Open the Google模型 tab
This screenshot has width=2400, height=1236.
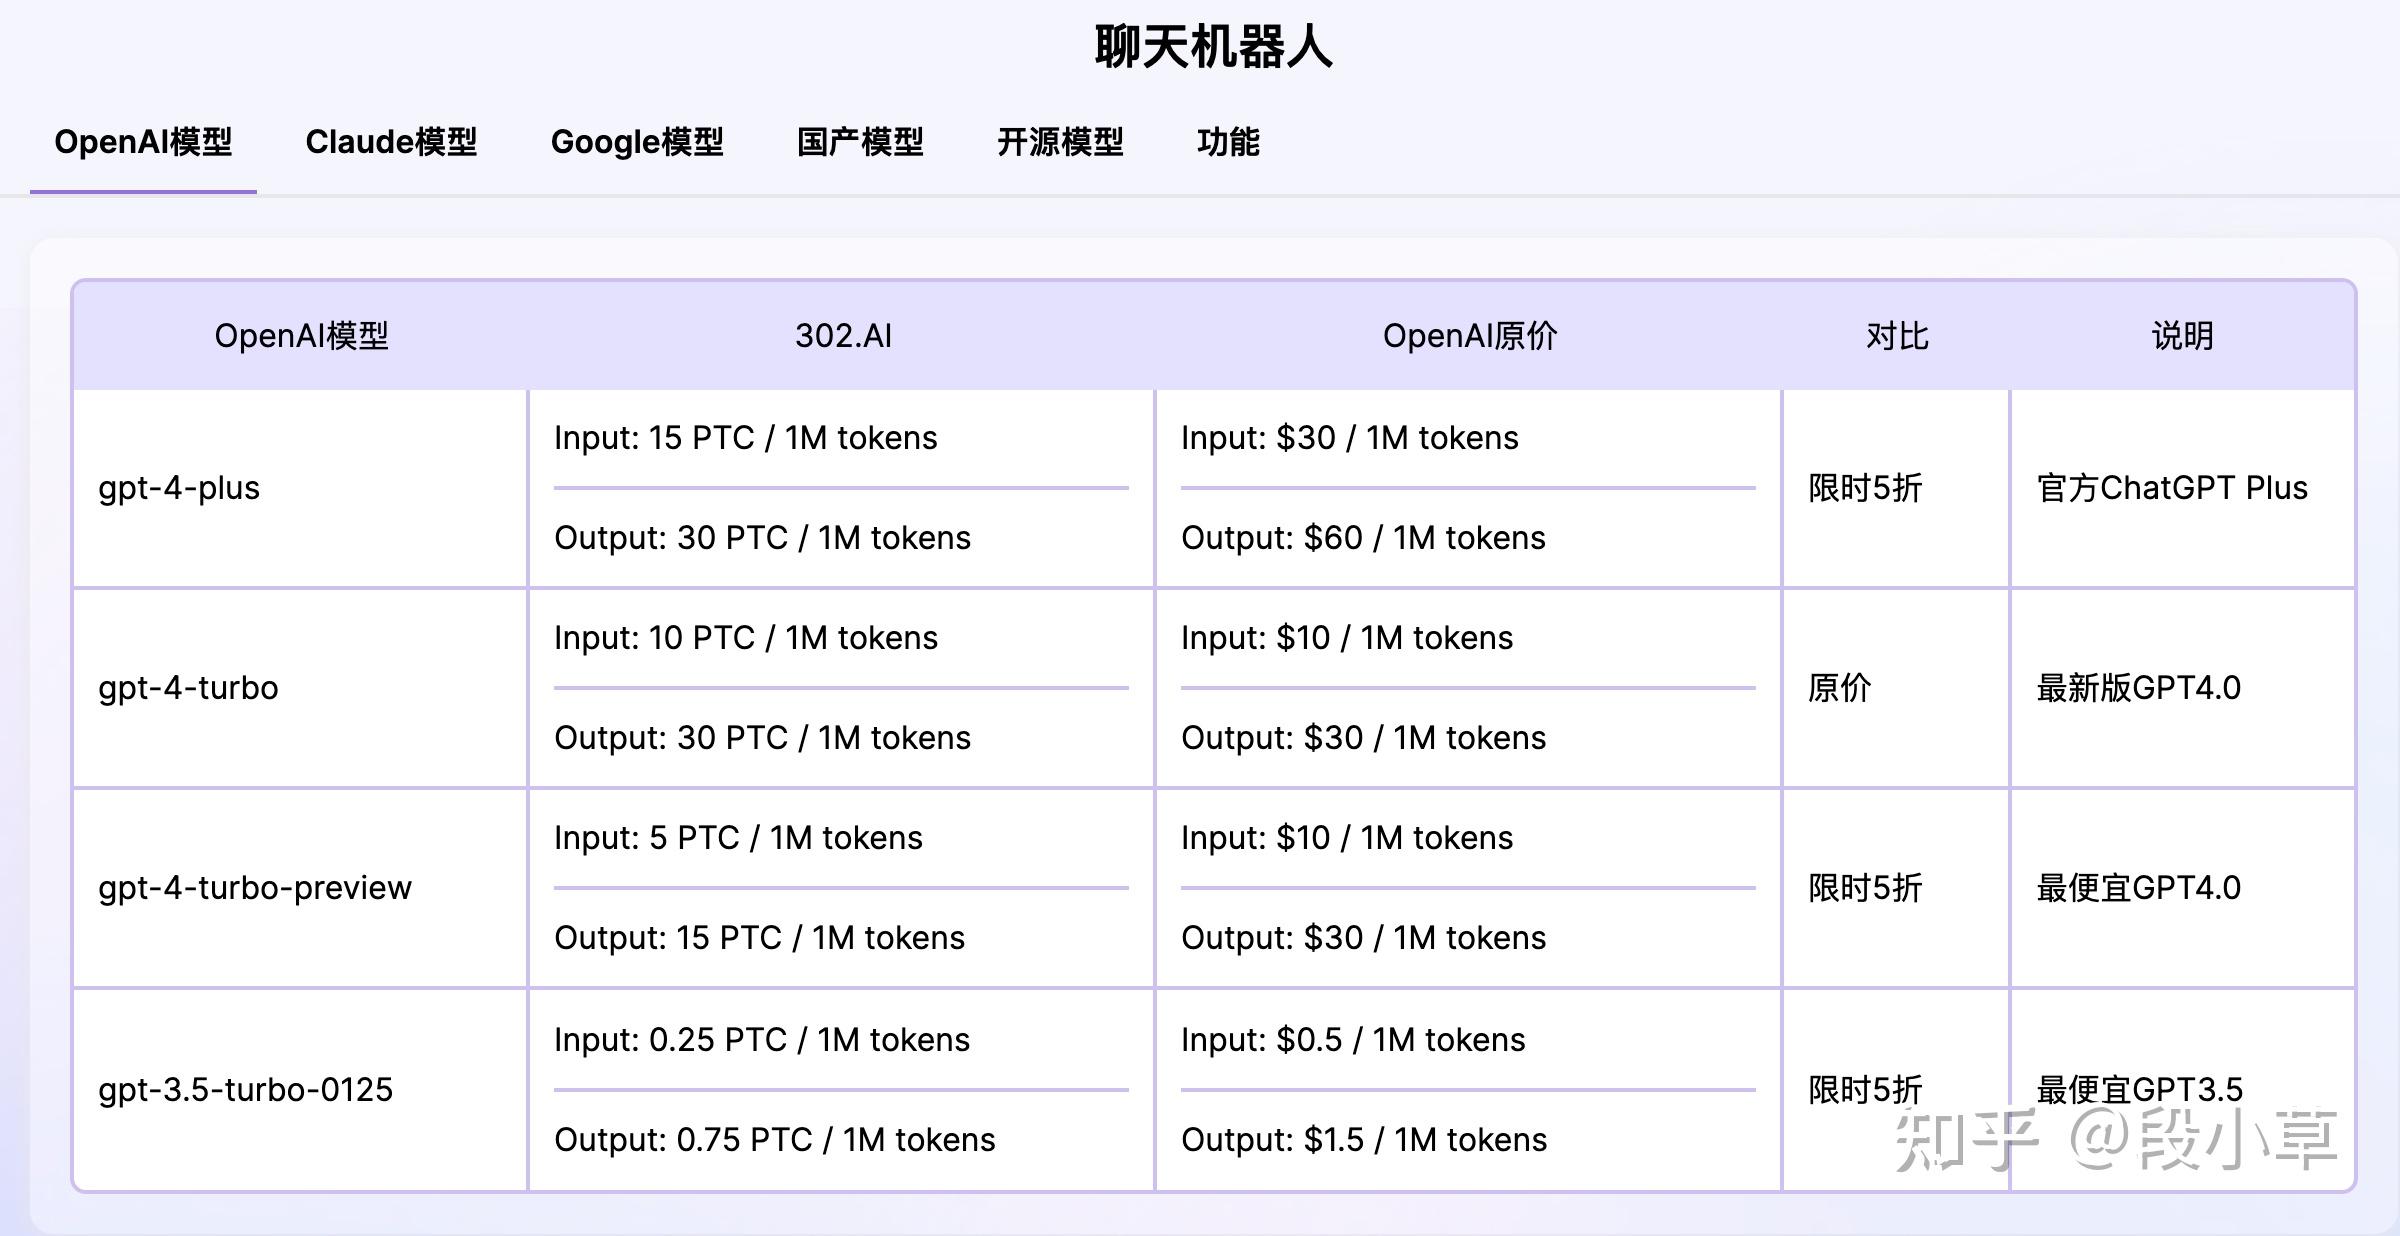(638, 142)
